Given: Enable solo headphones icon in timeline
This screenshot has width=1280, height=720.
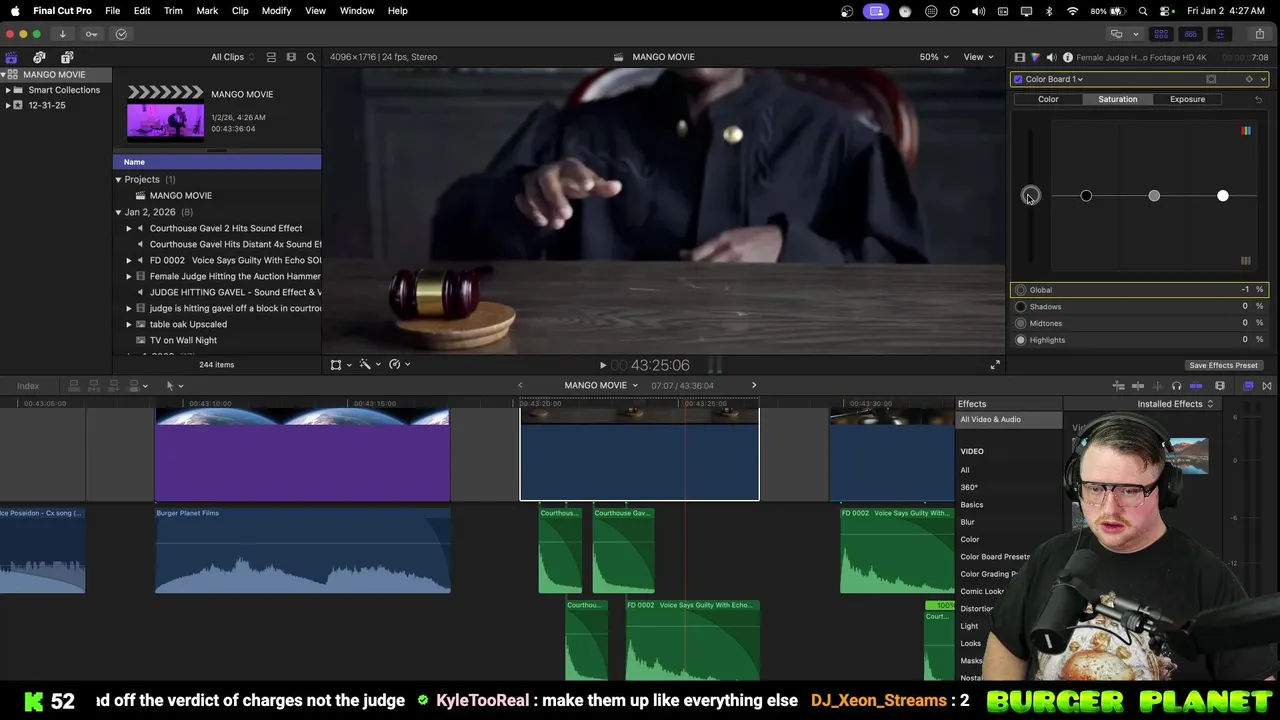Looking at the screenshot, I should [1176, 386].
